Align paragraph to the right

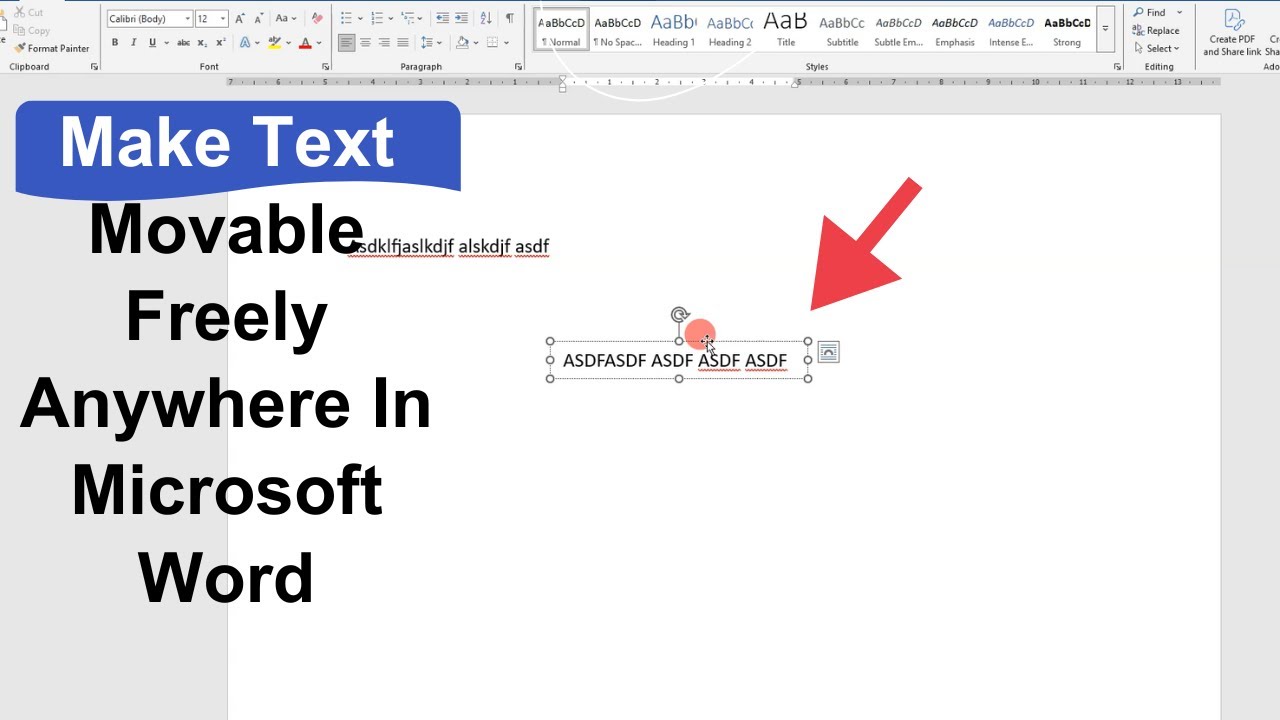tap(384, 42)
